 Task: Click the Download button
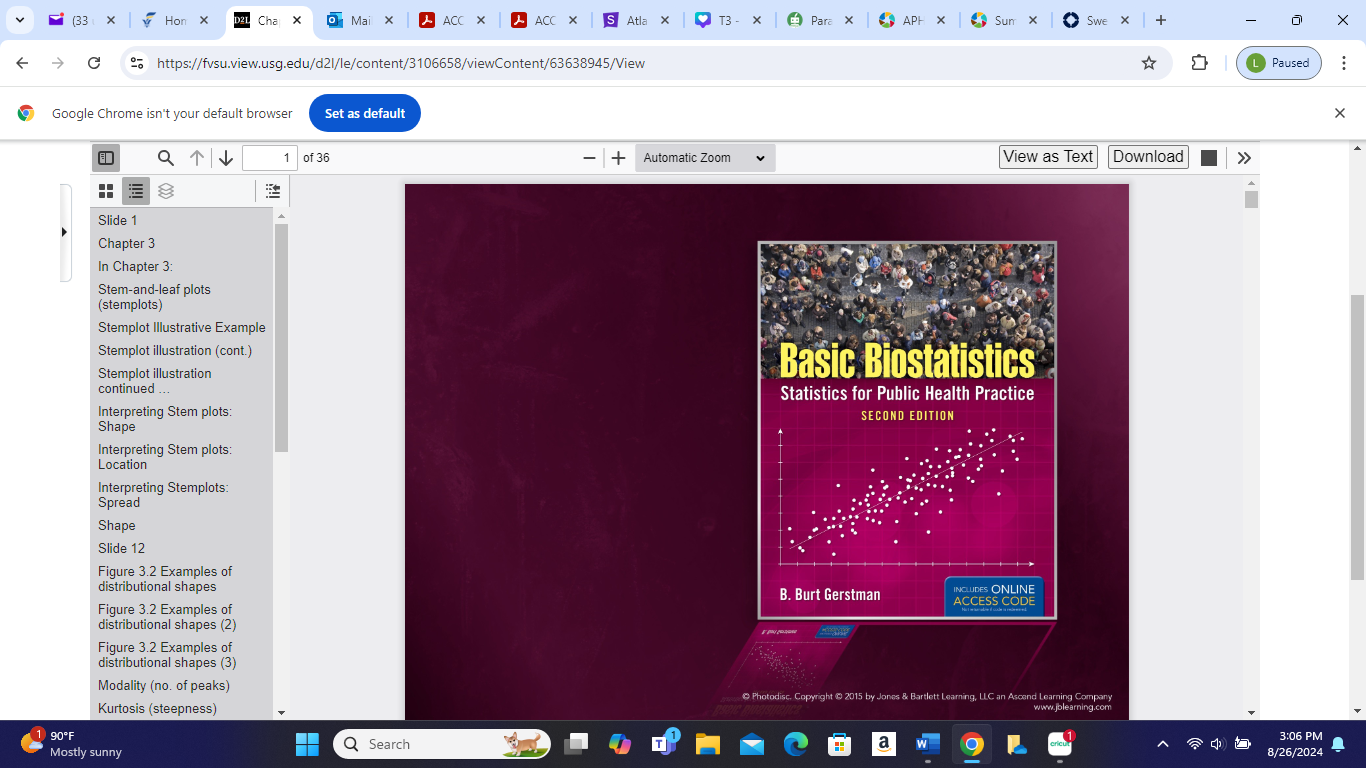point(1148,157)
